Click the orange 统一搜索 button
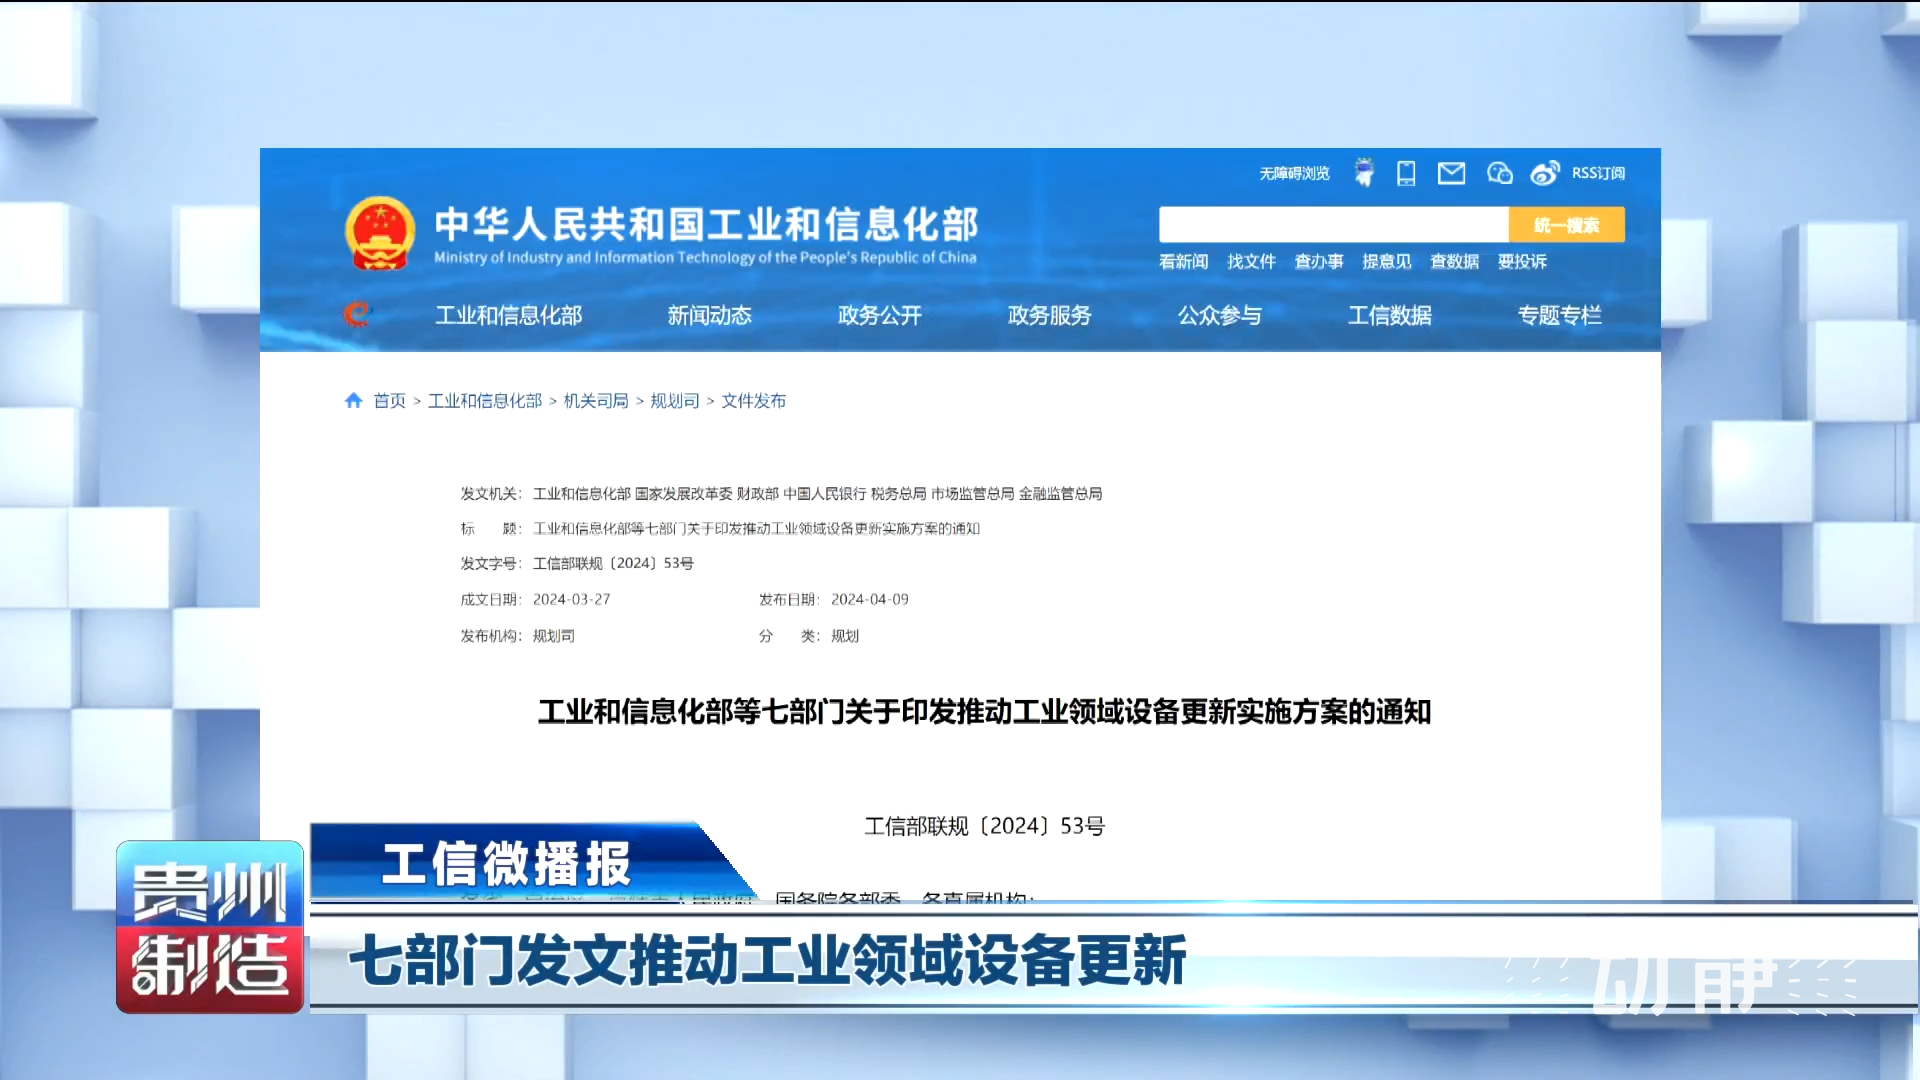Screen dimensions: 1920x1080 coord(1566,225)
